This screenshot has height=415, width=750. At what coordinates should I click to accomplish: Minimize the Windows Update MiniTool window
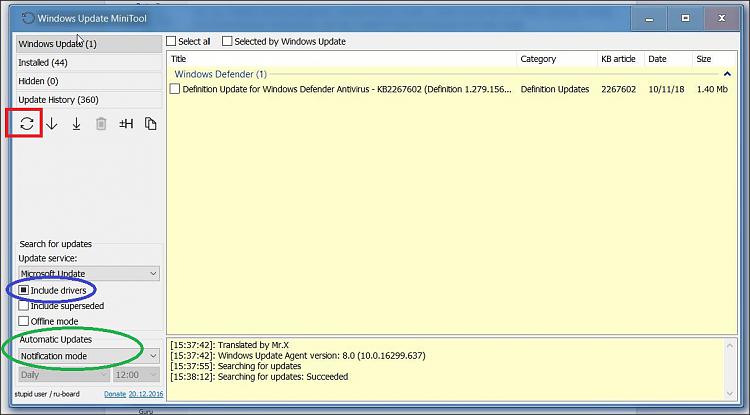pos(649,19)
